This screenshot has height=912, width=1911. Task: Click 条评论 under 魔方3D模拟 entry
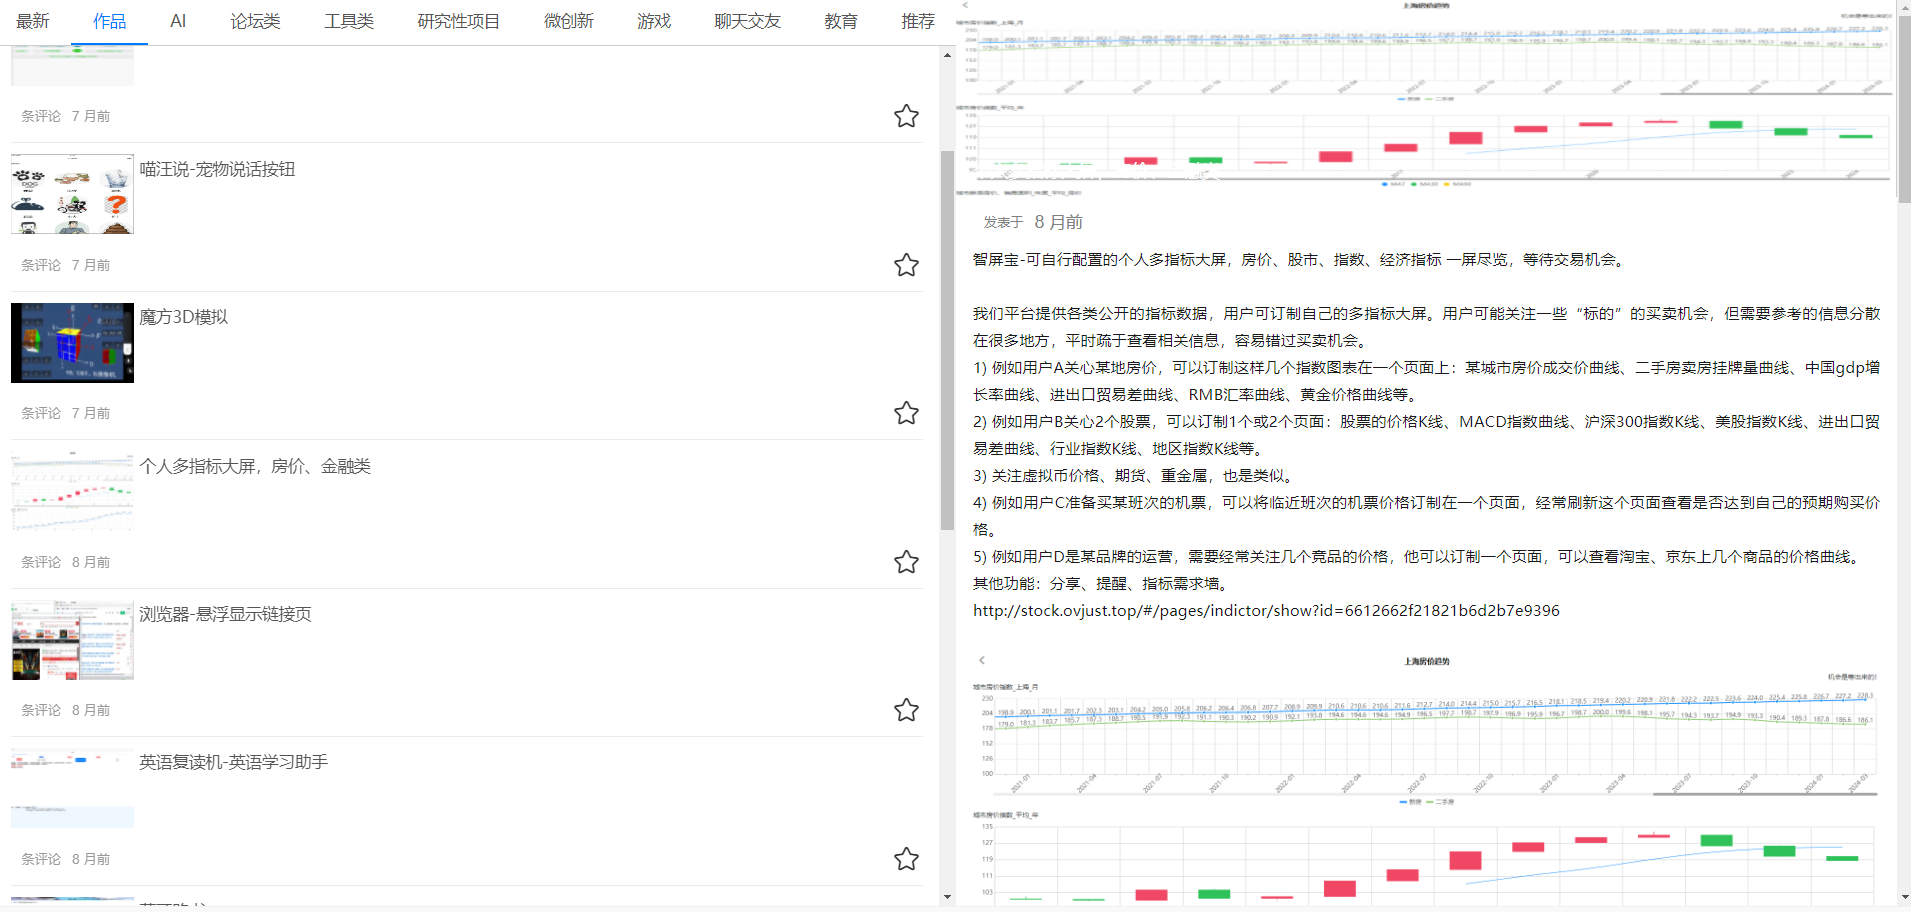(41, 413)
